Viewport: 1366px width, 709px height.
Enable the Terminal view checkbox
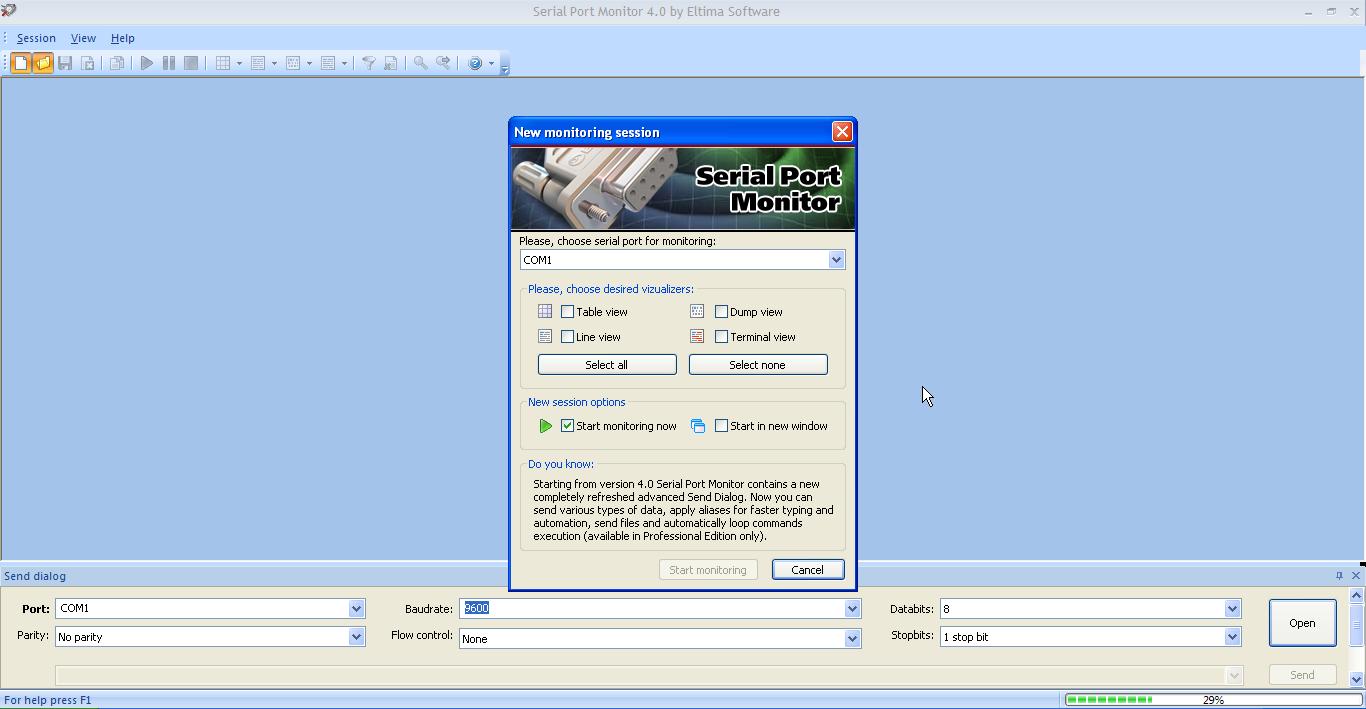[x=721, y=337]
